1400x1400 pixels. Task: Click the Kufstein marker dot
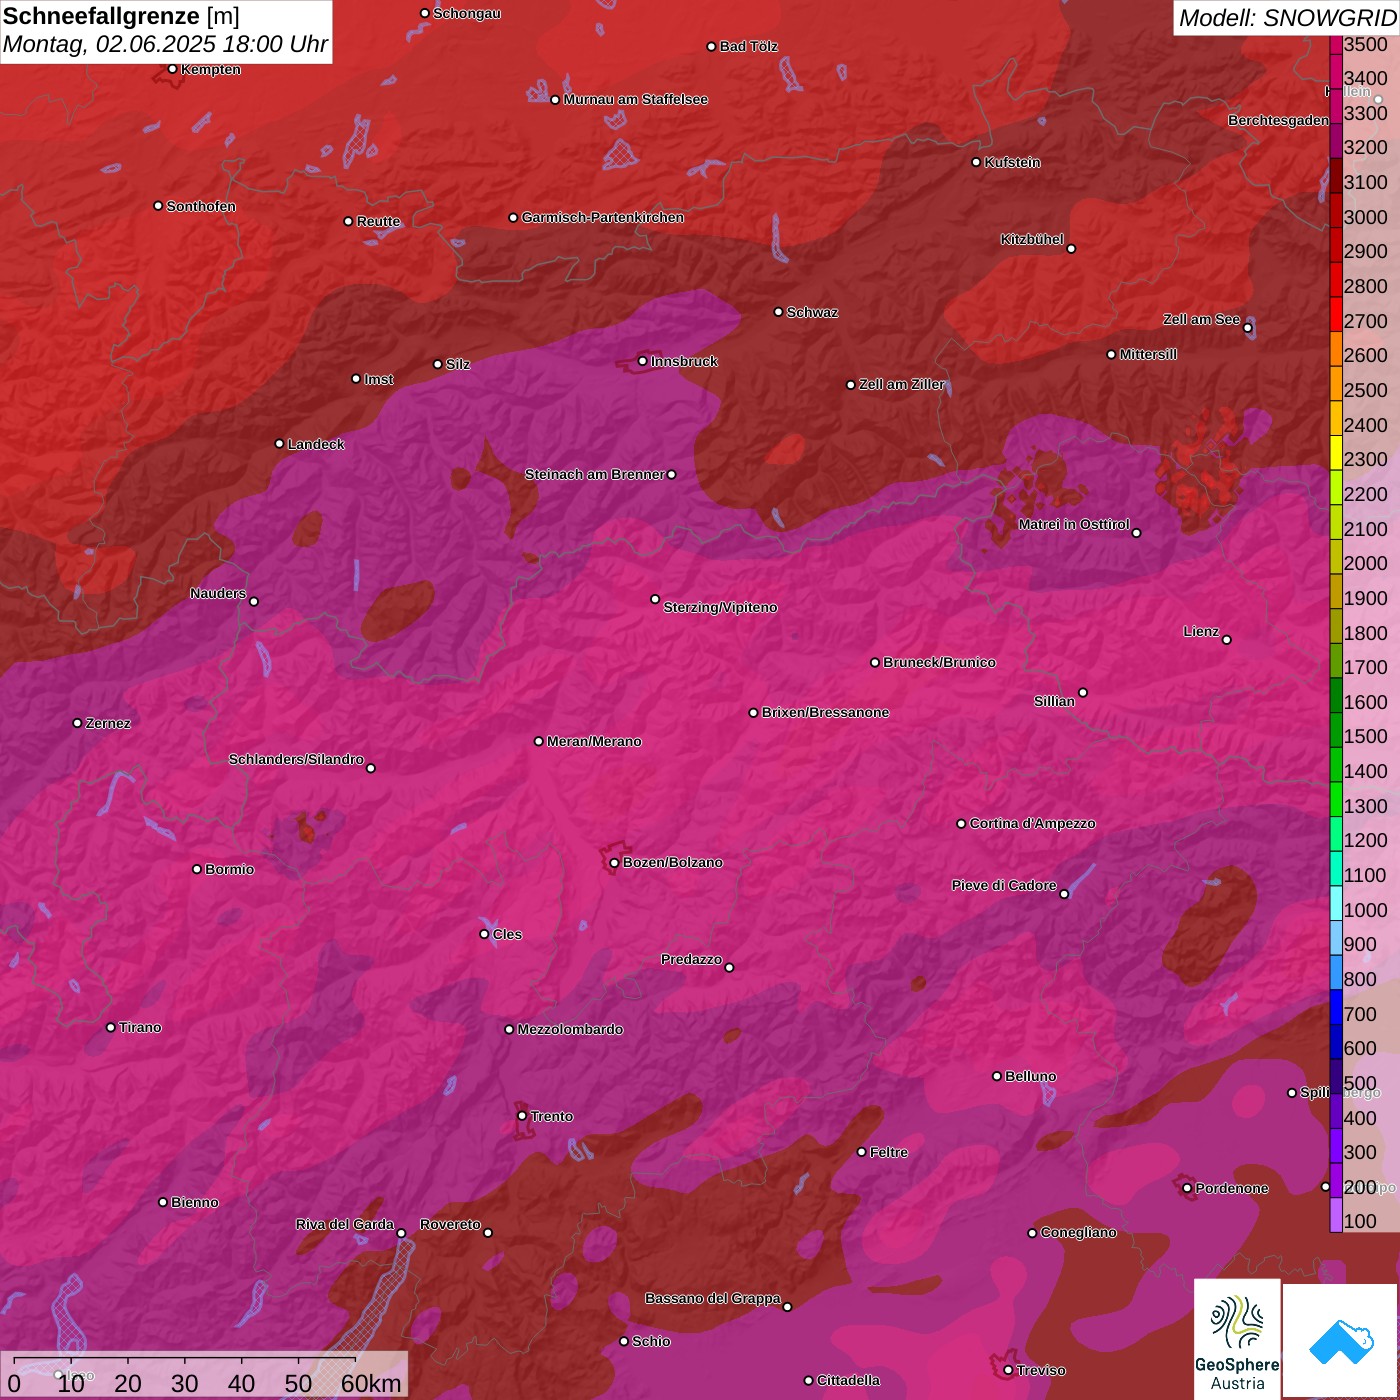[x=976, y=162]
